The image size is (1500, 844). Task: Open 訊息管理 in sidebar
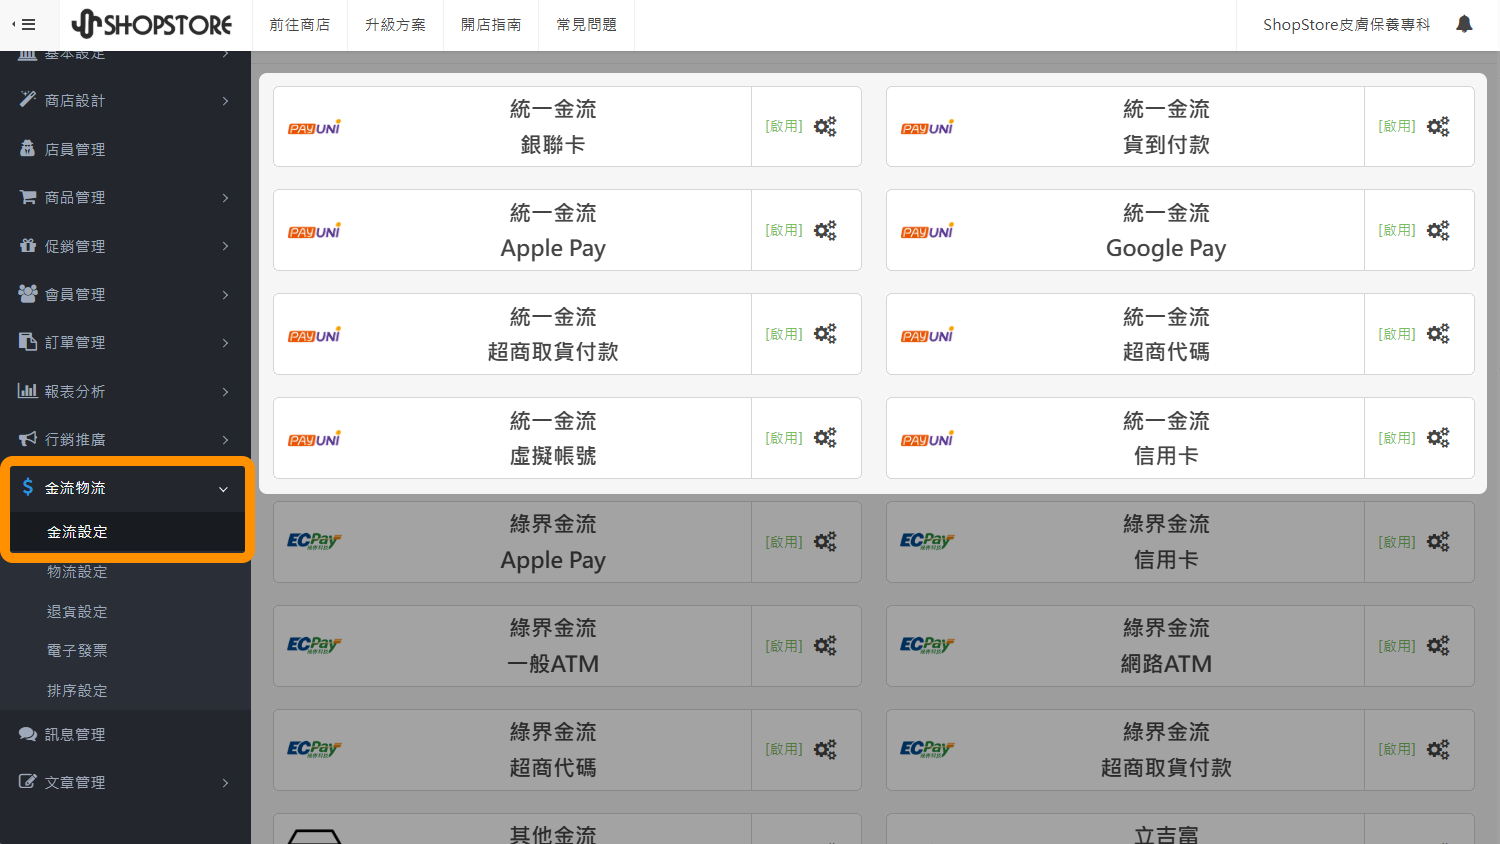pos(125,735)
